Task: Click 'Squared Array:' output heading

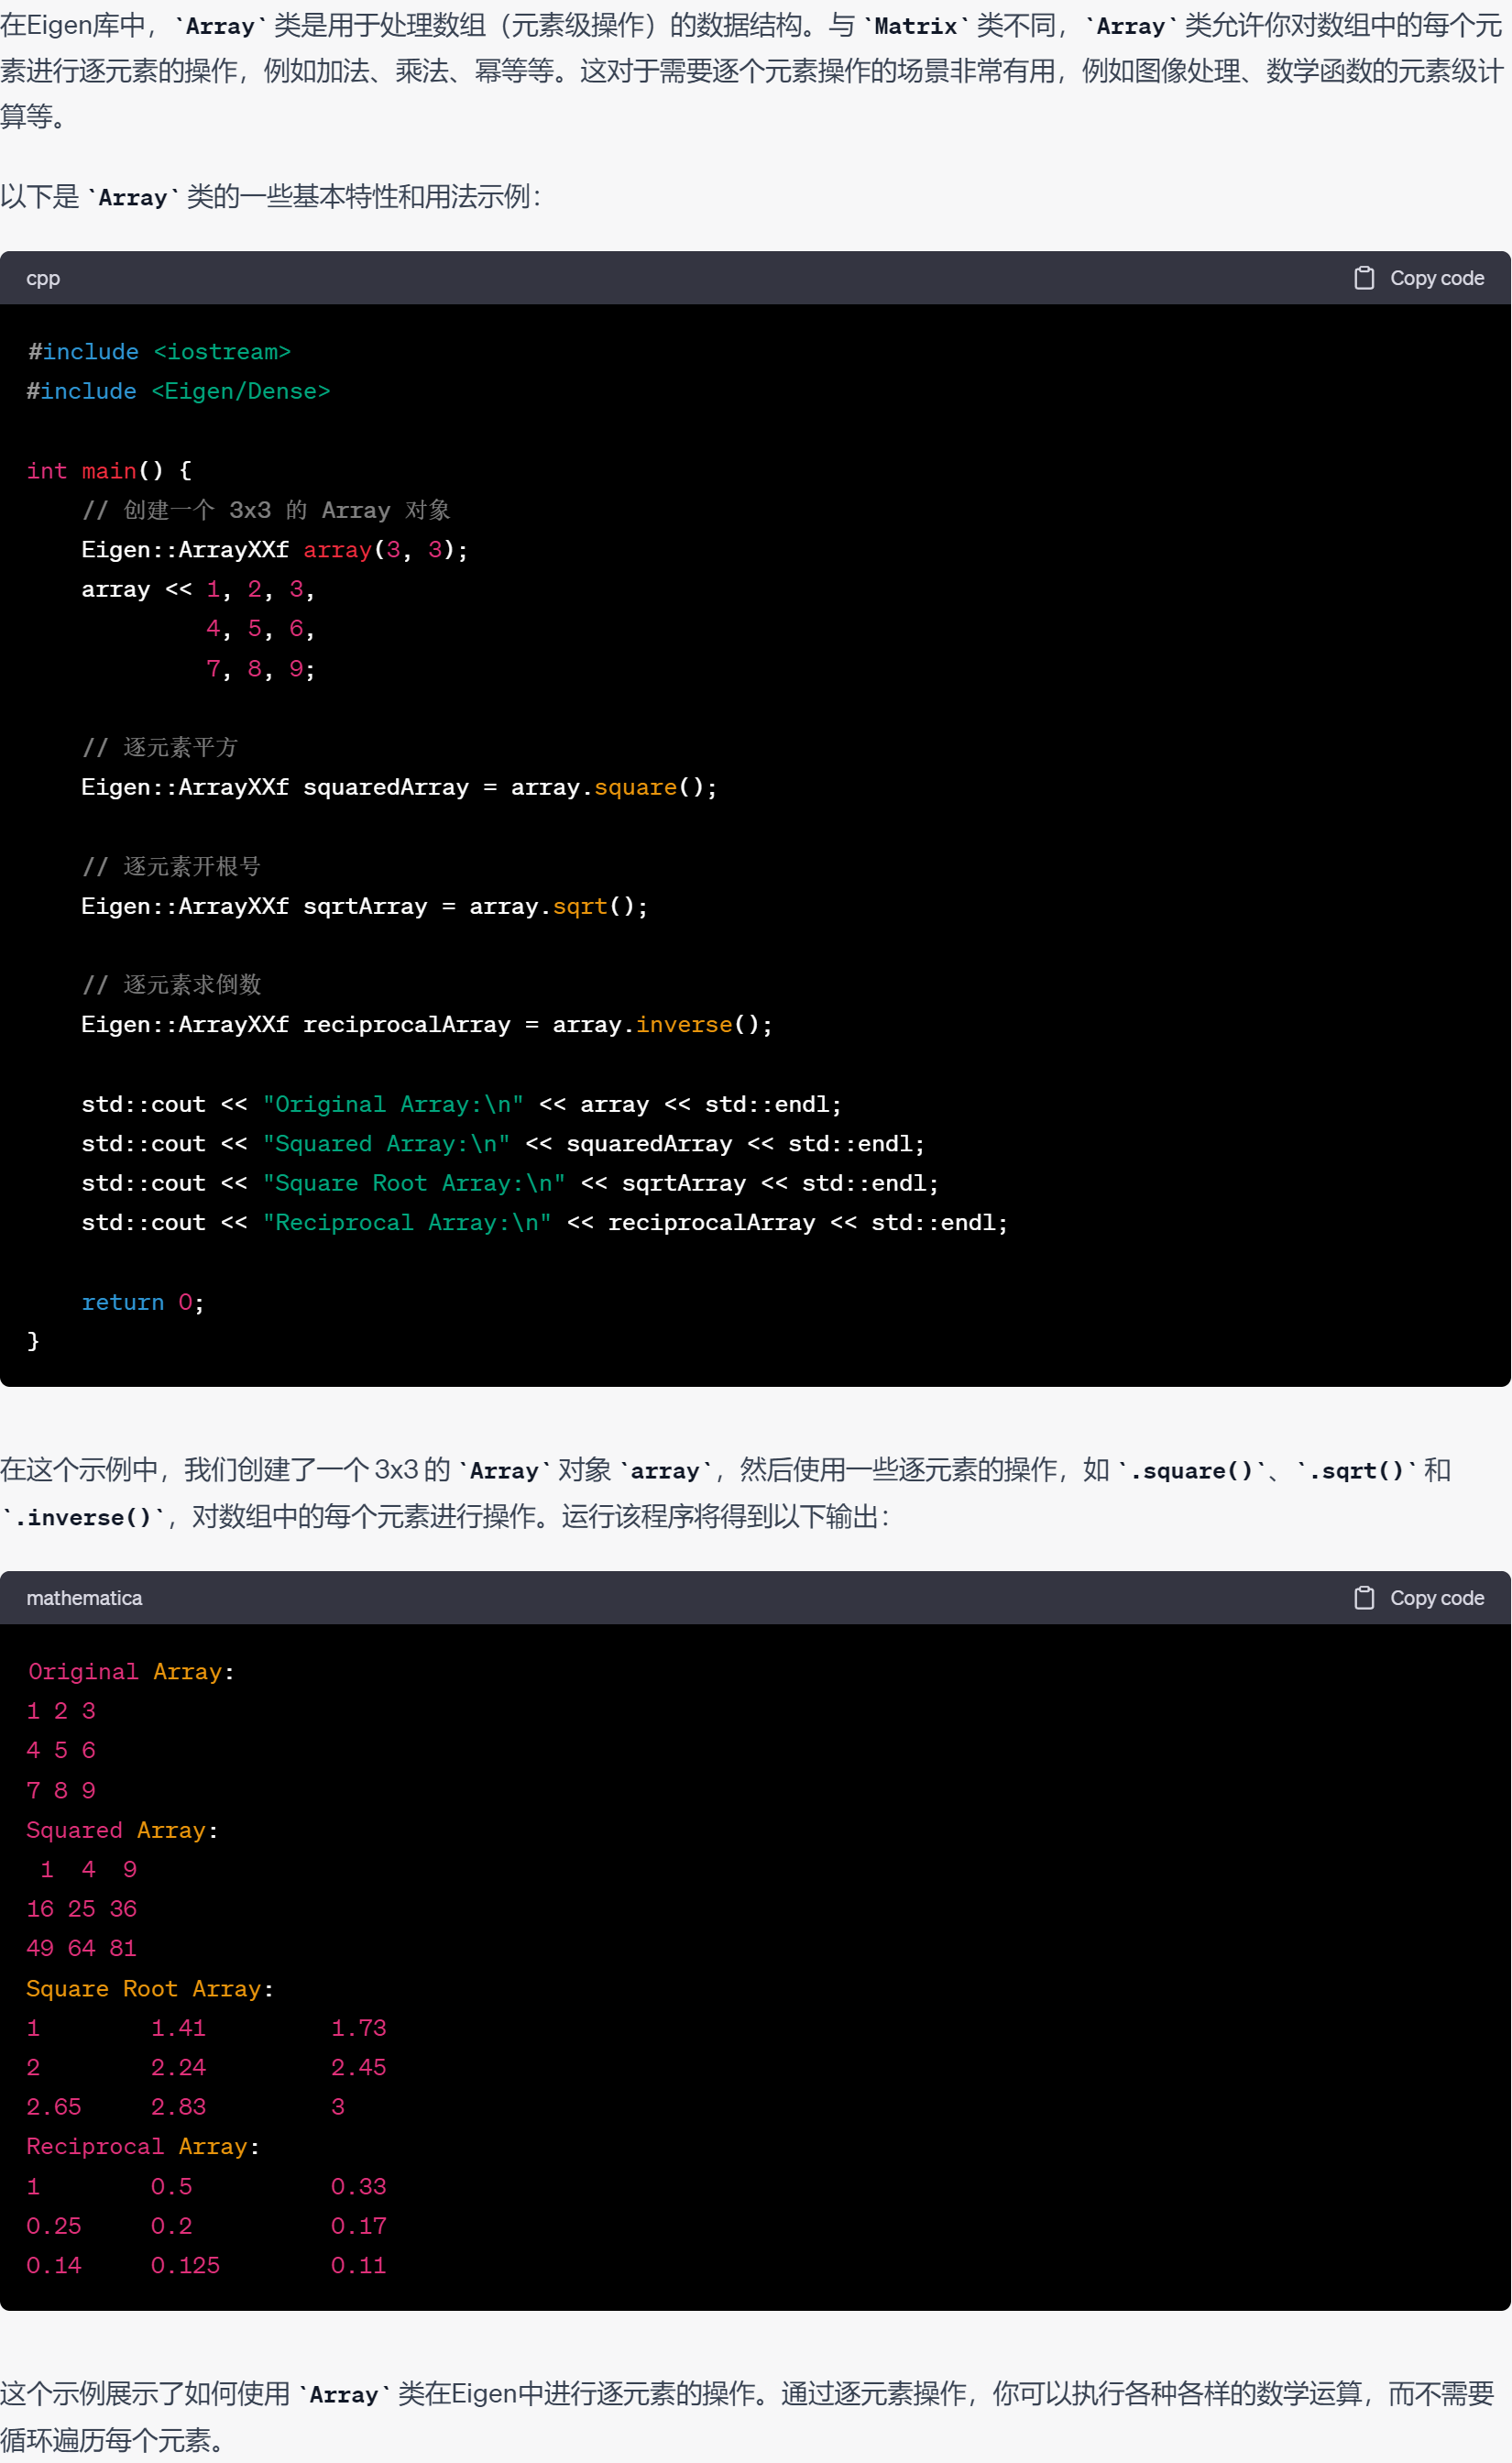Action: point(122,1830)
